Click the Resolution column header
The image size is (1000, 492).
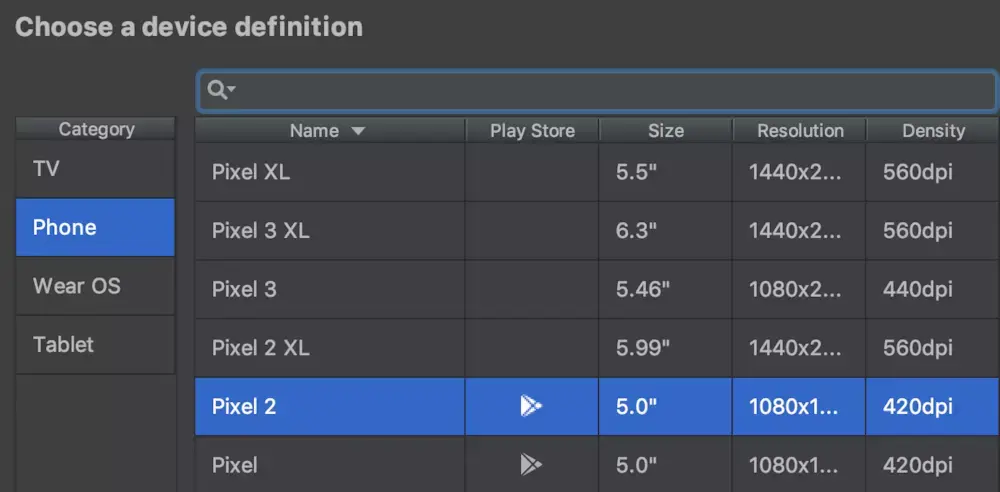799,131
